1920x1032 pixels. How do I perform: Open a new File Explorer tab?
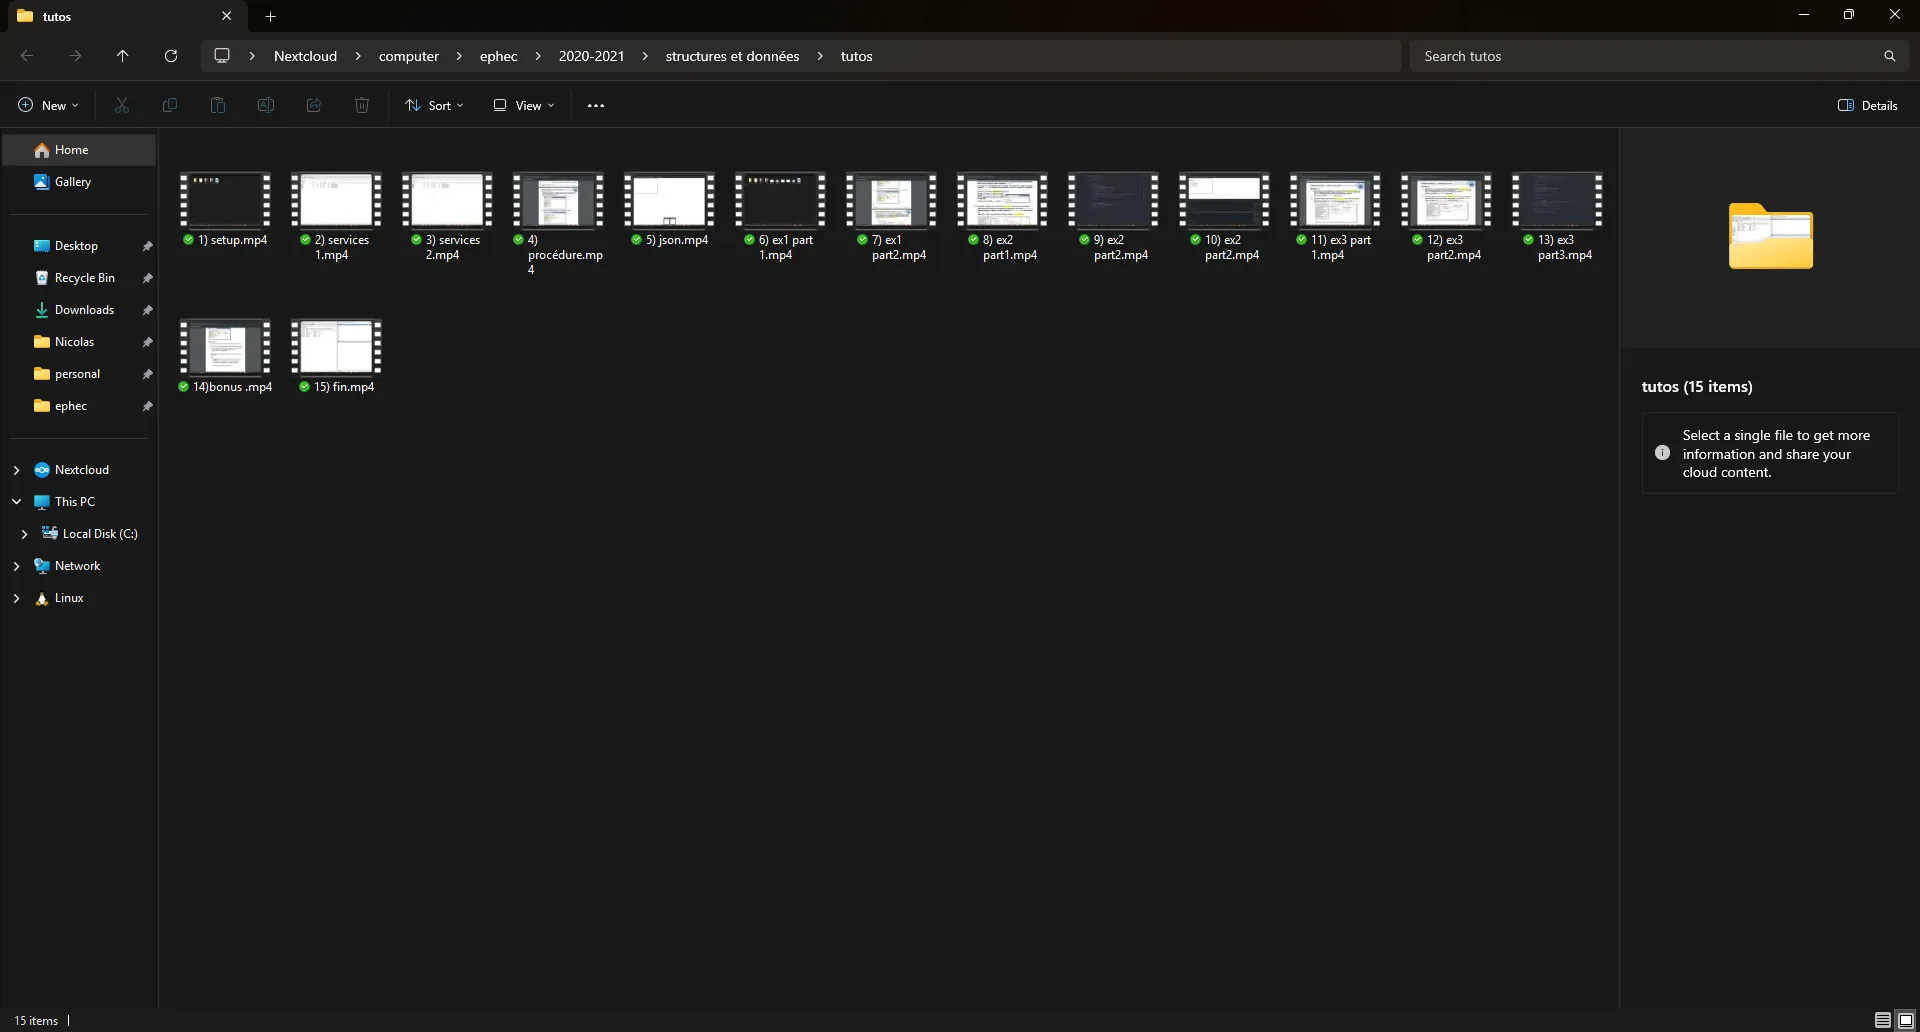point(270,16)
